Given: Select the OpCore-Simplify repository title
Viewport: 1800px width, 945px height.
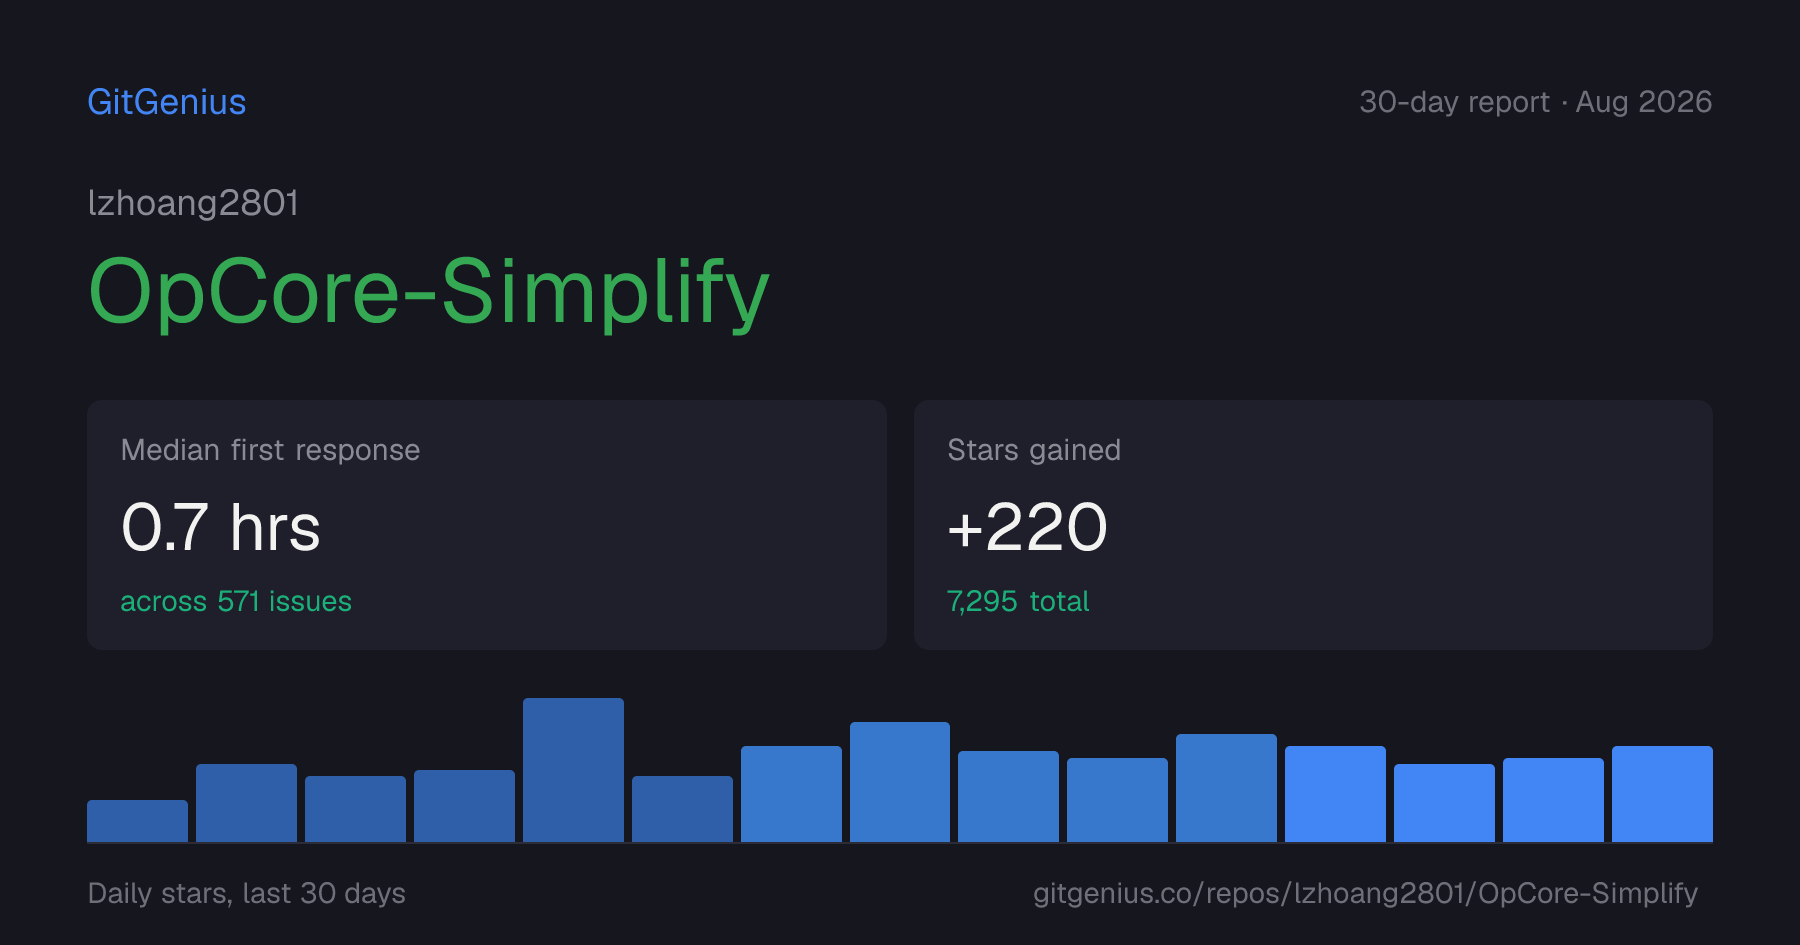Looking at the screenshot, I should (x=429, y=292).
